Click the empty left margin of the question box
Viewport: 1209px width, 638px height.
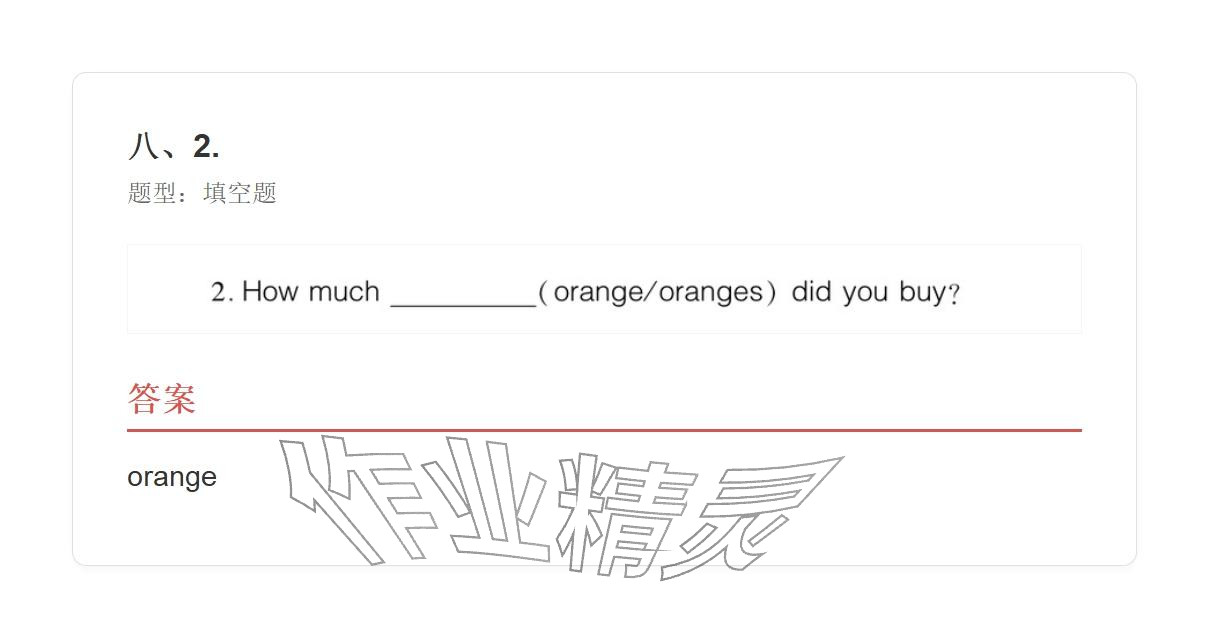[166, 290]
